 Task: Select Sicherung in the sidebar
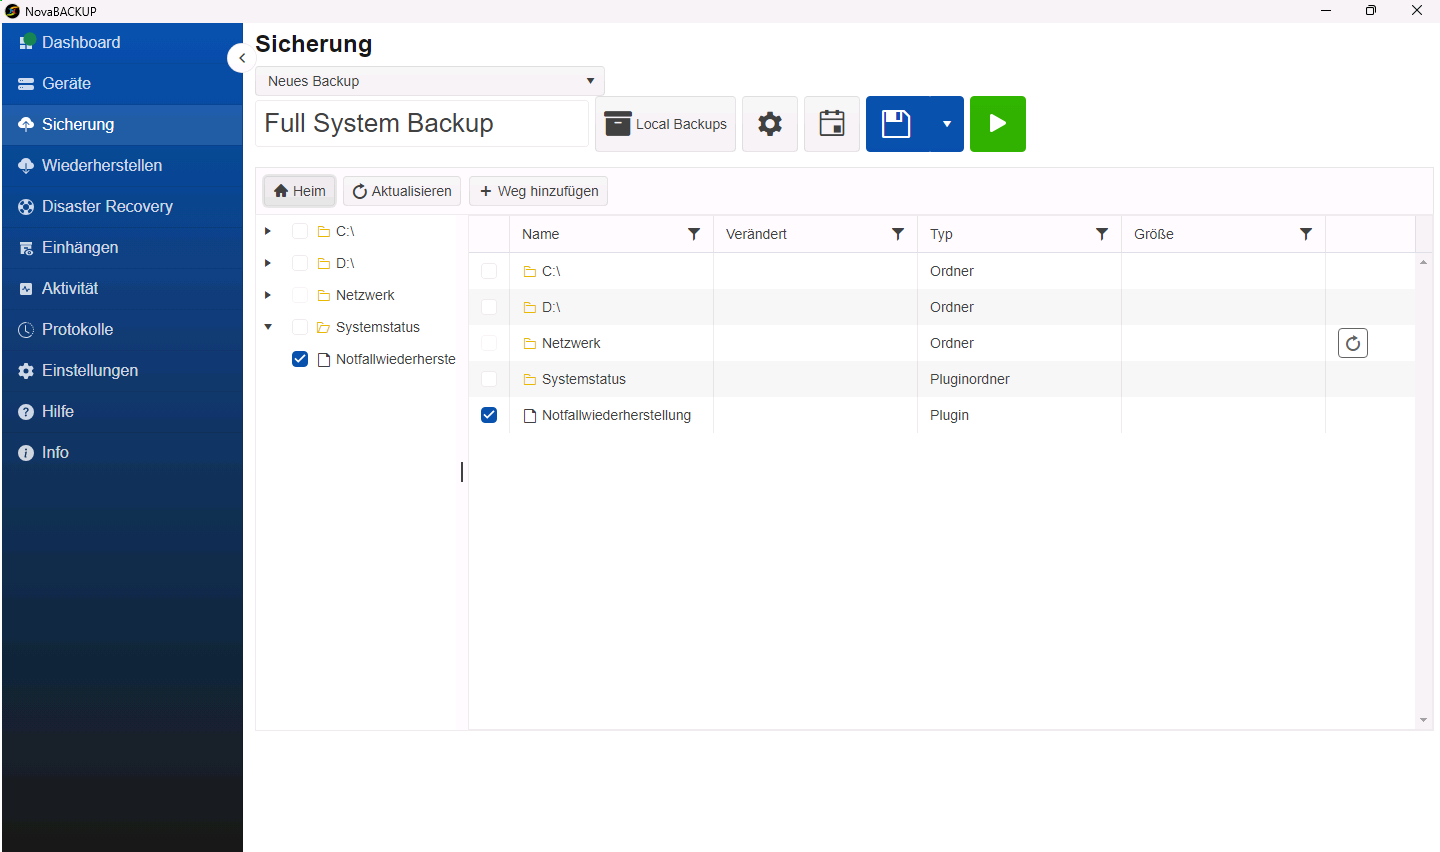[x=122, y=125]
